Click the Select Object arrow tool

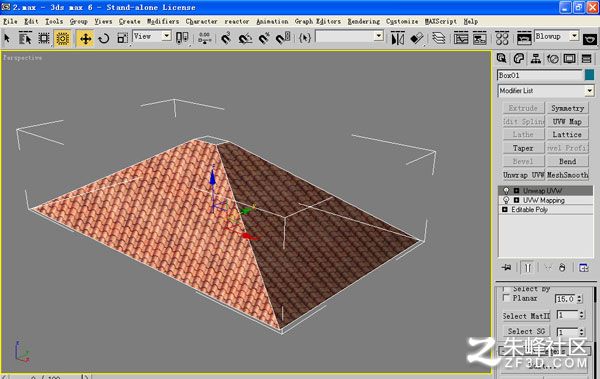tap(7, 38)
